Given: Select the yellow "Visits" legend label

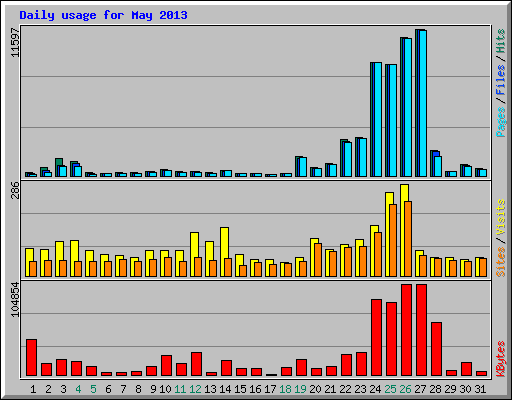Looking at the screenshot, I should pyautogui.click(x=501, y=217).
